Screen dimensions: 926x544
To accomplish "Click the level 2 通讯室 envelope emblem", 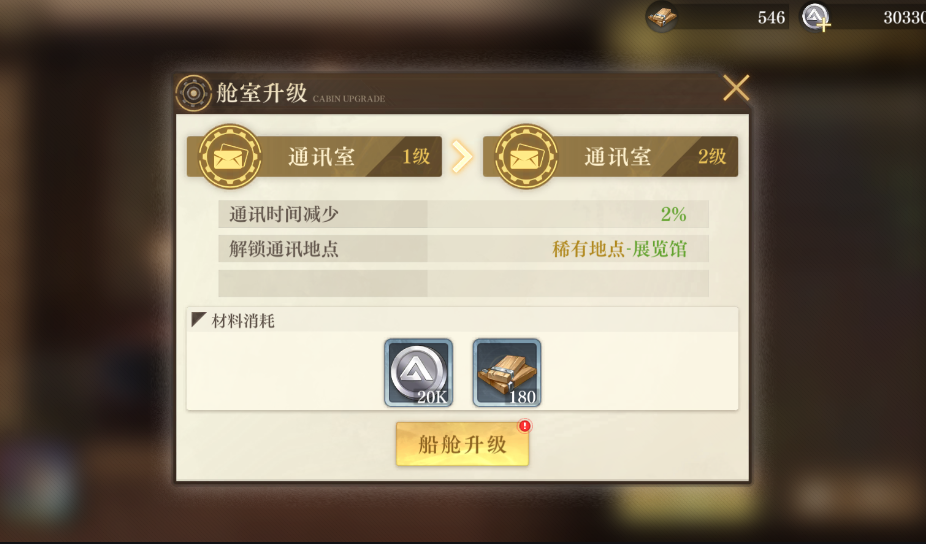I will [526, 157].
